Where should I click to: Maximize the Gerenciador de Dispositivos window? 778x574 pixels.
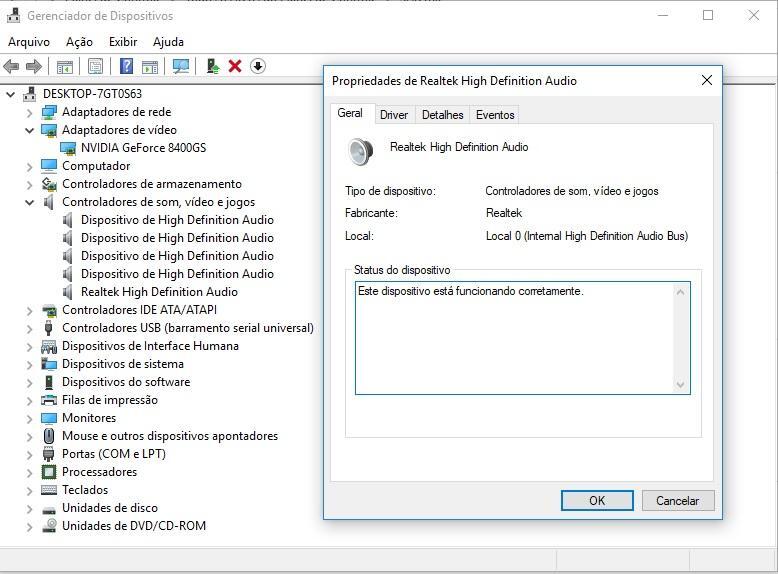point(708,15)
